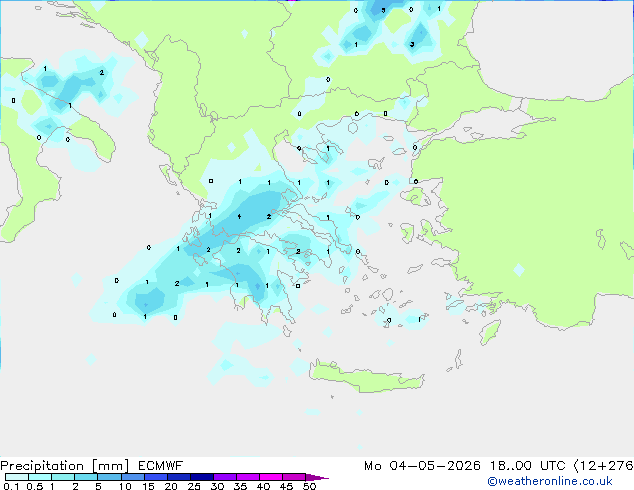Click the arrow tip above 50 mm
634x490 pixels.
pos(317,478)
